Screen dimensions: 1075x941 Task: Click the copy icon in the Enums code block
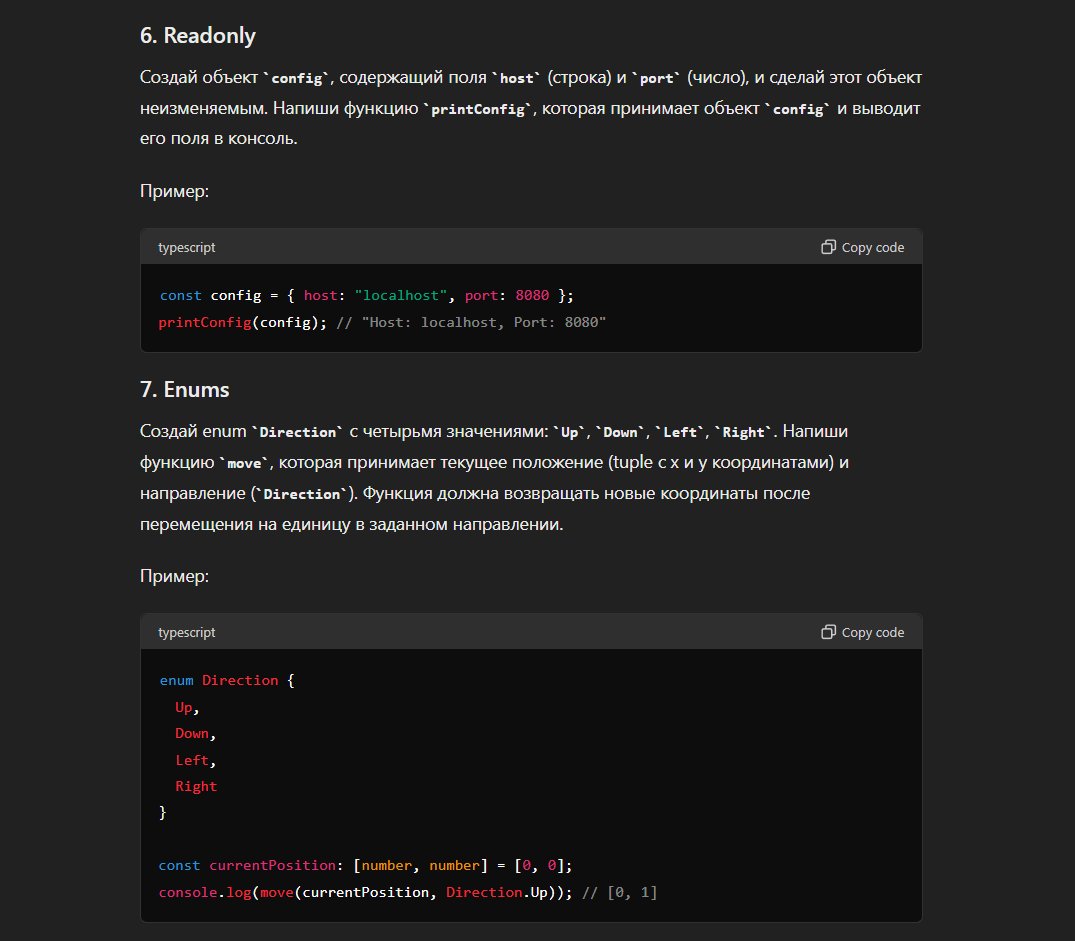[x=828, y=632]
